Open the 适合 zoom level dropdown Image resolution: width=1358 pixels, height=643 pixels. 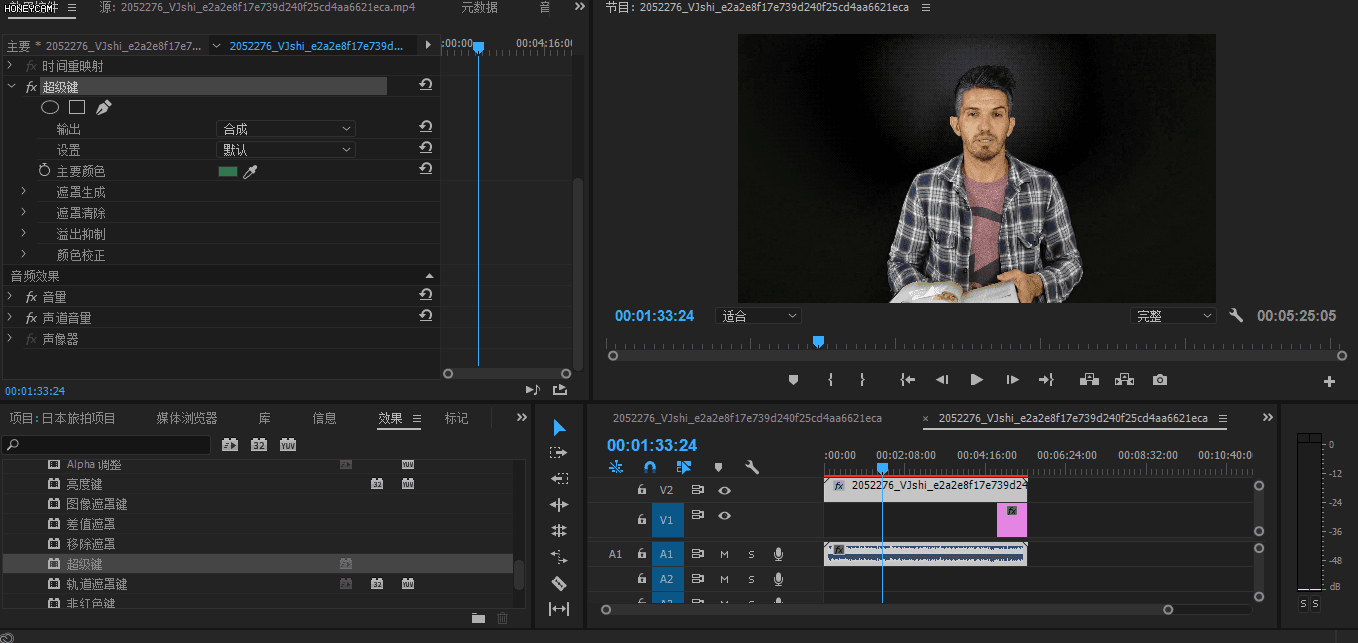[759, 316]
